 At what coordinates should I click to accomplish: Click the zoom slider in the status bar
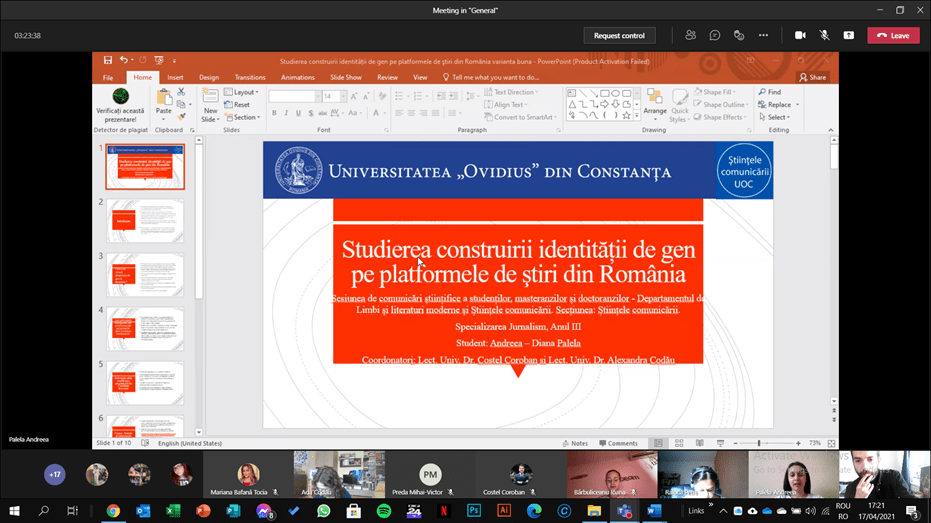point(759,443)
